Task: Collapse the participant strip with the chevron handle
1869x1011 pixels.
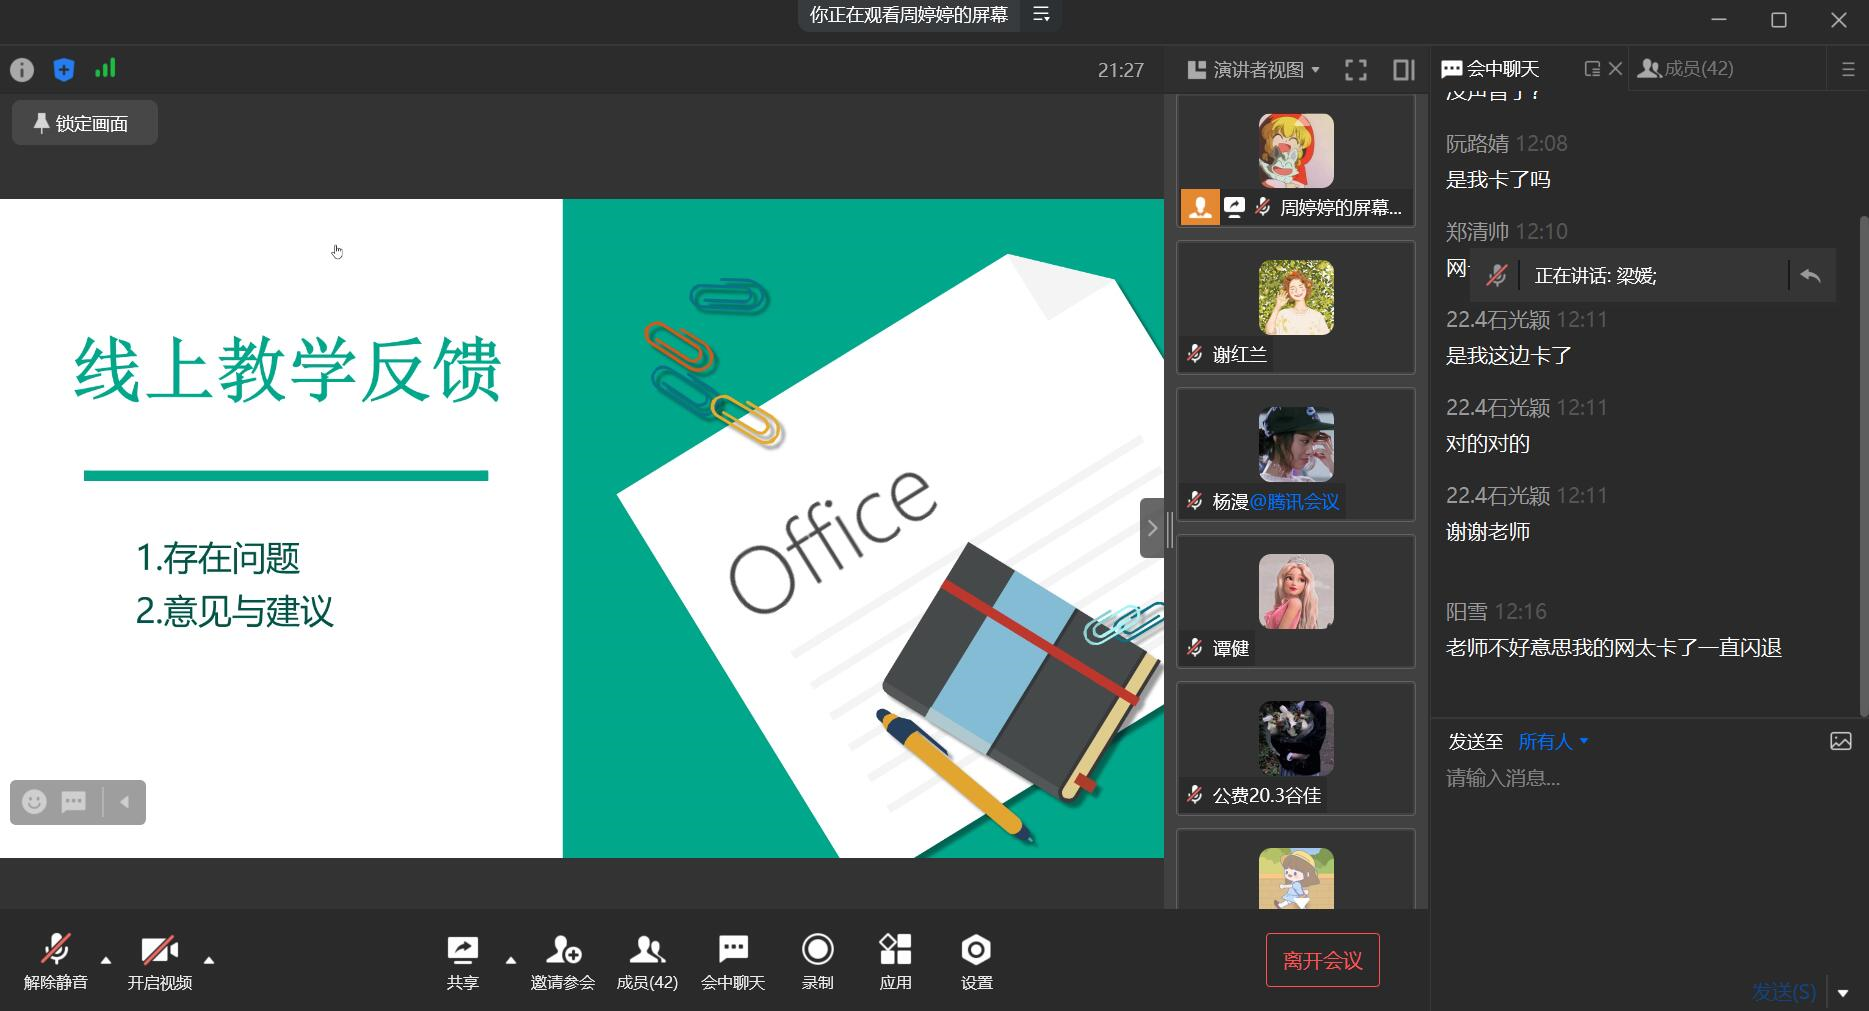Action: click(1152, 527)
